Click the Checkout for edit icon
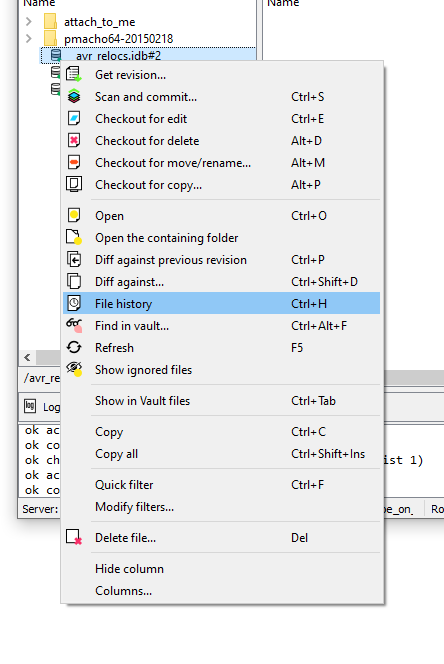Viewport: 444px width, 664px height. (74, 119)
